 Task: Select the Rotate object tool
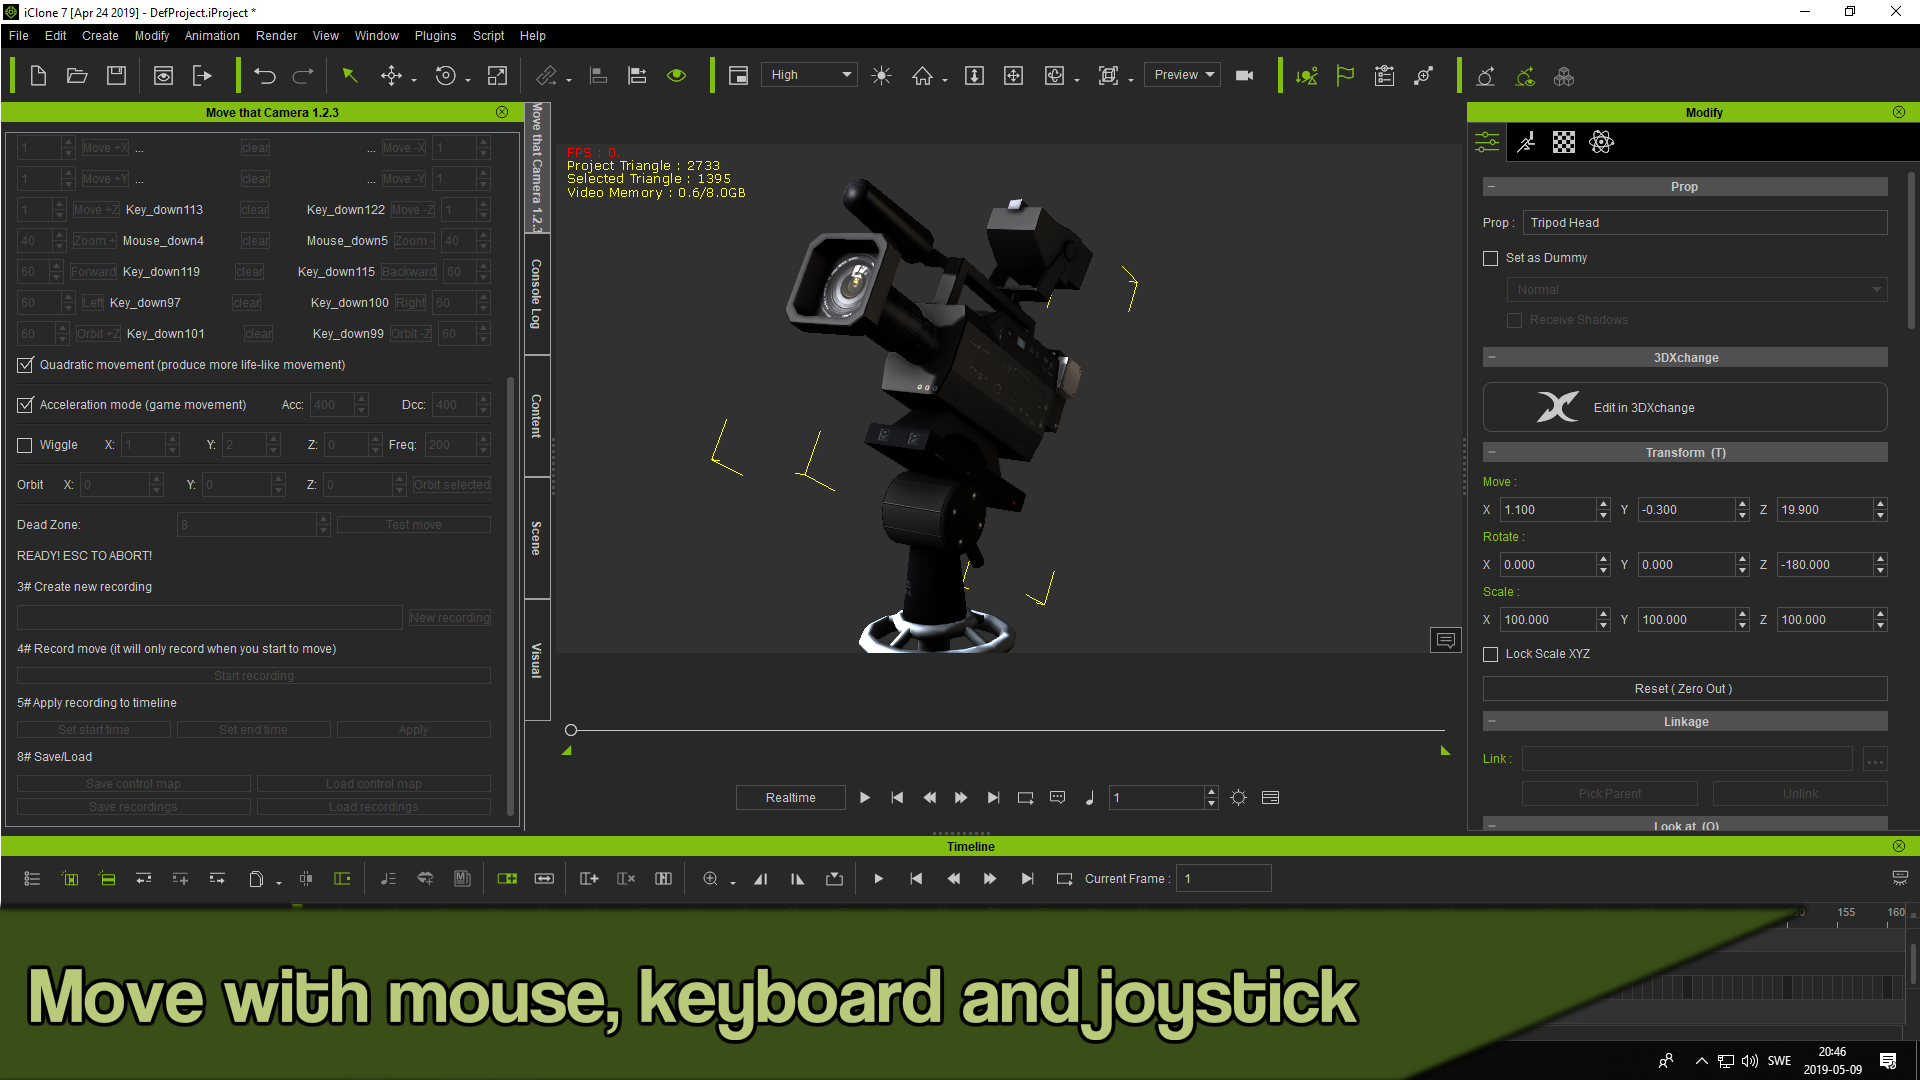tap(446, 76)
